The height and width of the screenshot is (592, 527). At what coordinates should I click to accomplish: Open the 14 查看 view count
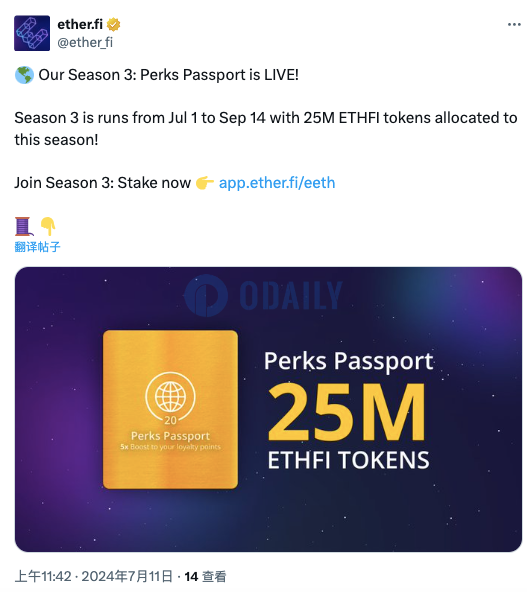(x=205, y=577)
